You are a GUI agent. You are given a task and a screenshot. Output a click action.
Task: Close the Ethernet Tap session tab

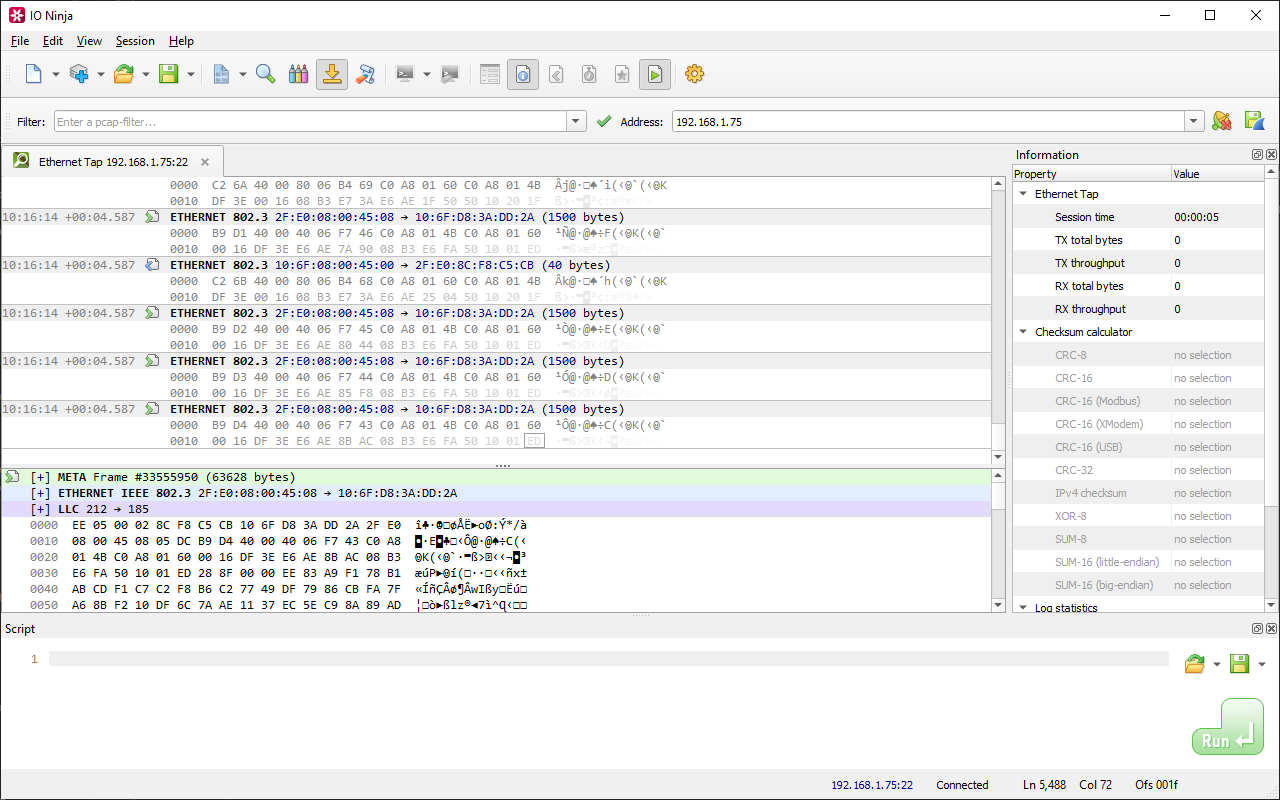(205, 162)
